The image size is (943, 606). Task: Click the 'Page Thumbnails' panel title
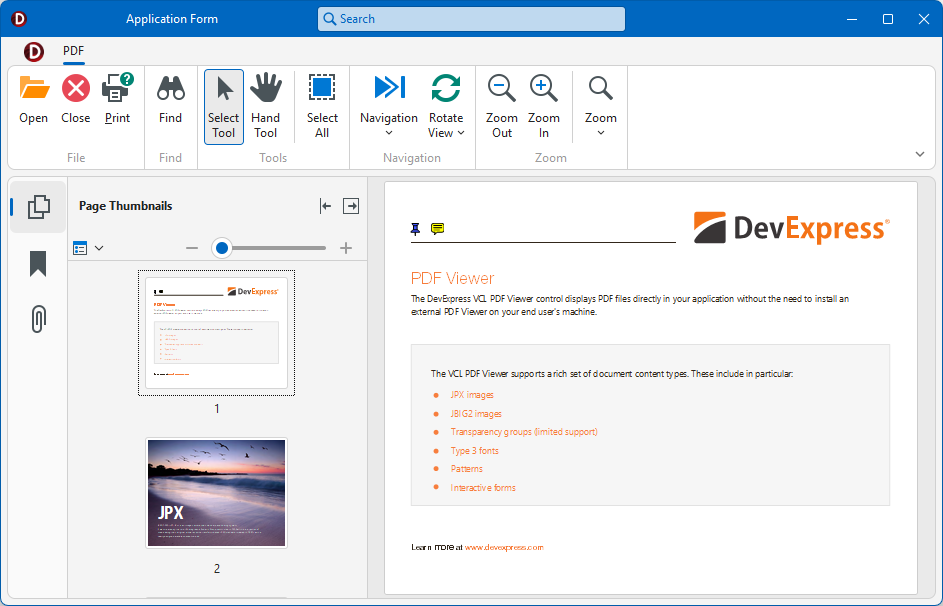tap(125, 206)
